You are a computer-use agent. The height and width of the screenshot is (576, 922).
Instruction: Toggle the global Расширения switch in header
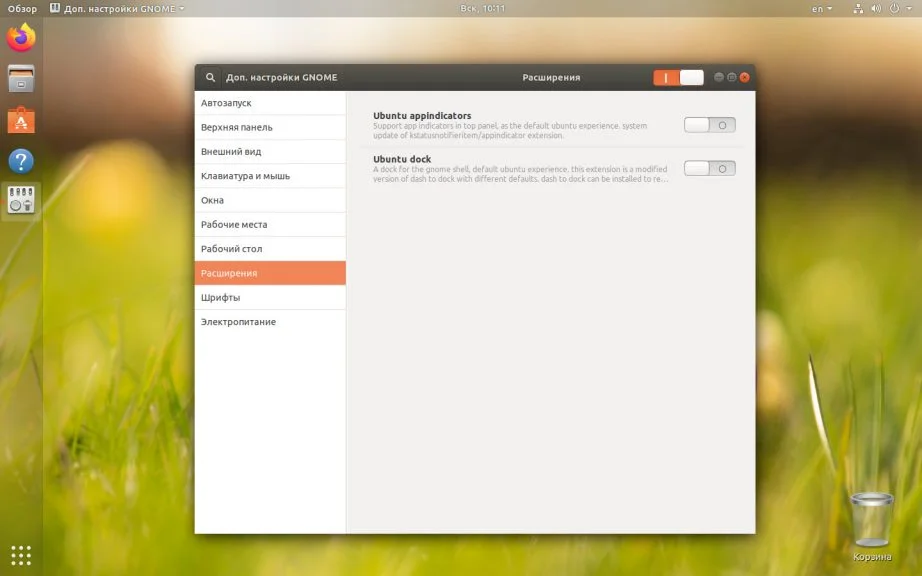point(678,77)
